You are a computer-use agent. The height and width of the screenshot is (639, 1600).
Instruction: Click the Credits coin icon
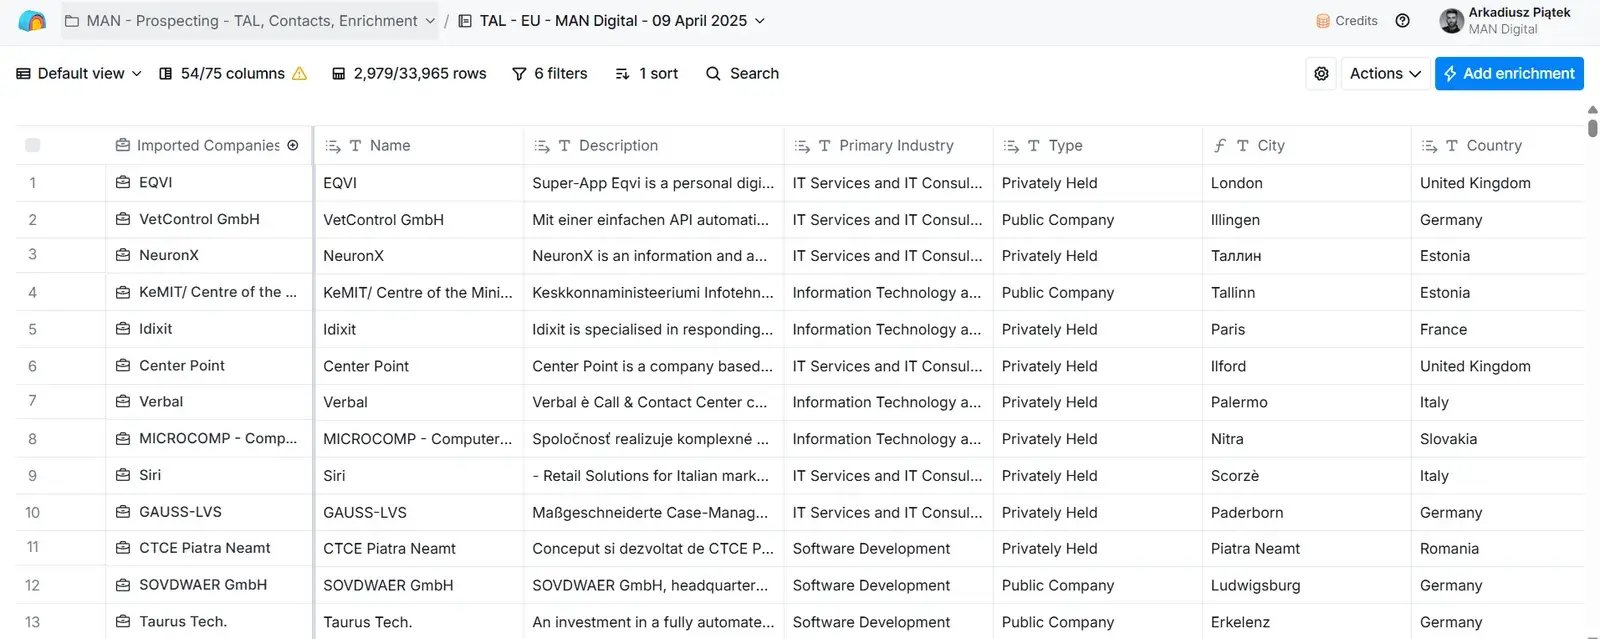pos(1323,21)
